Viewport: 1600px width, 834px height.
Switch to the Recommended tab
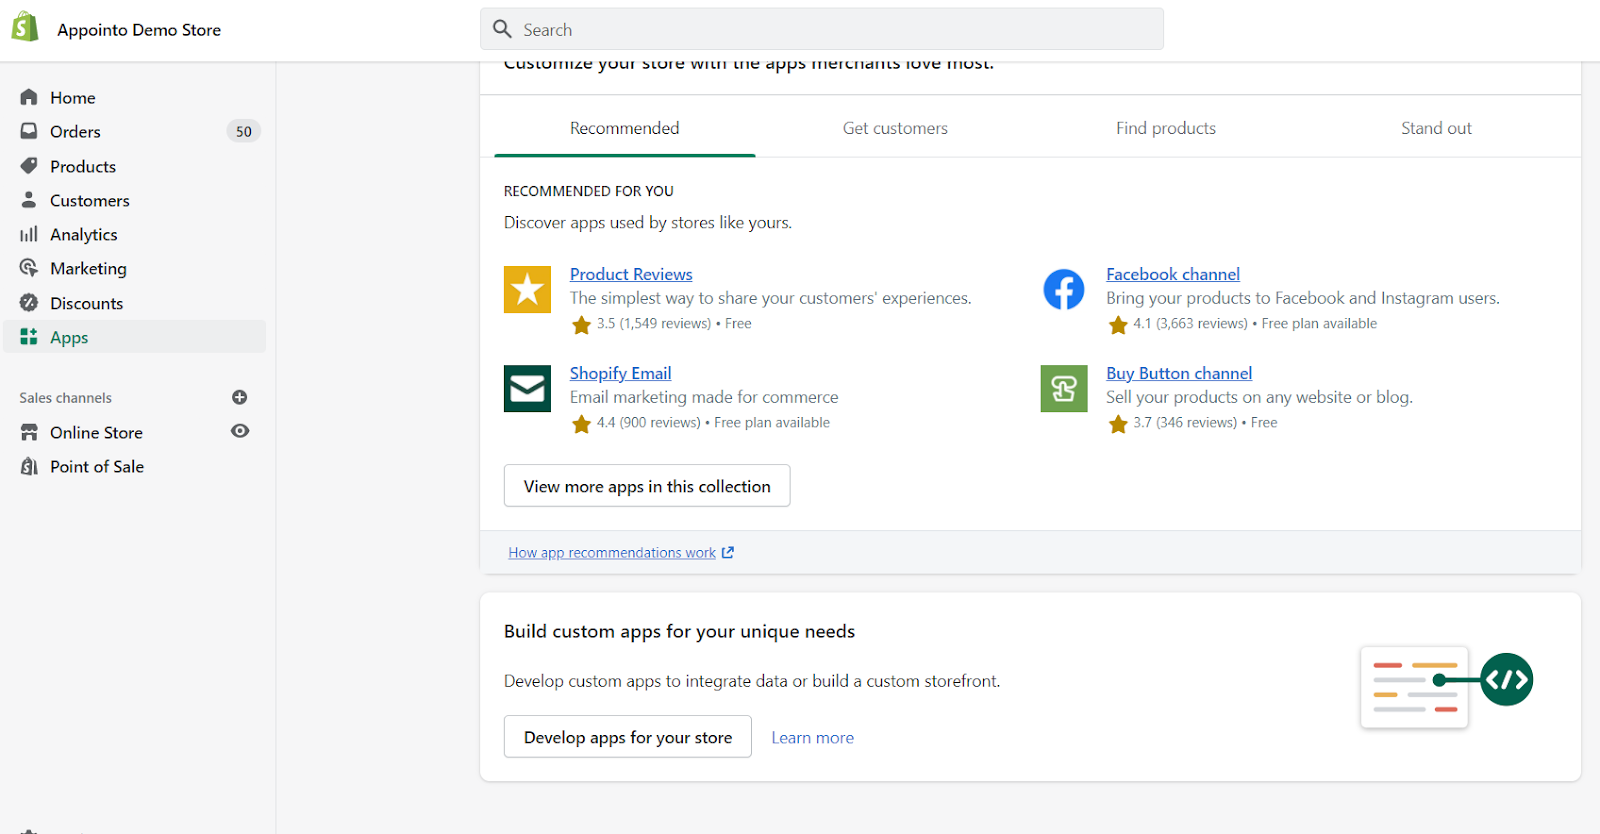625,128
